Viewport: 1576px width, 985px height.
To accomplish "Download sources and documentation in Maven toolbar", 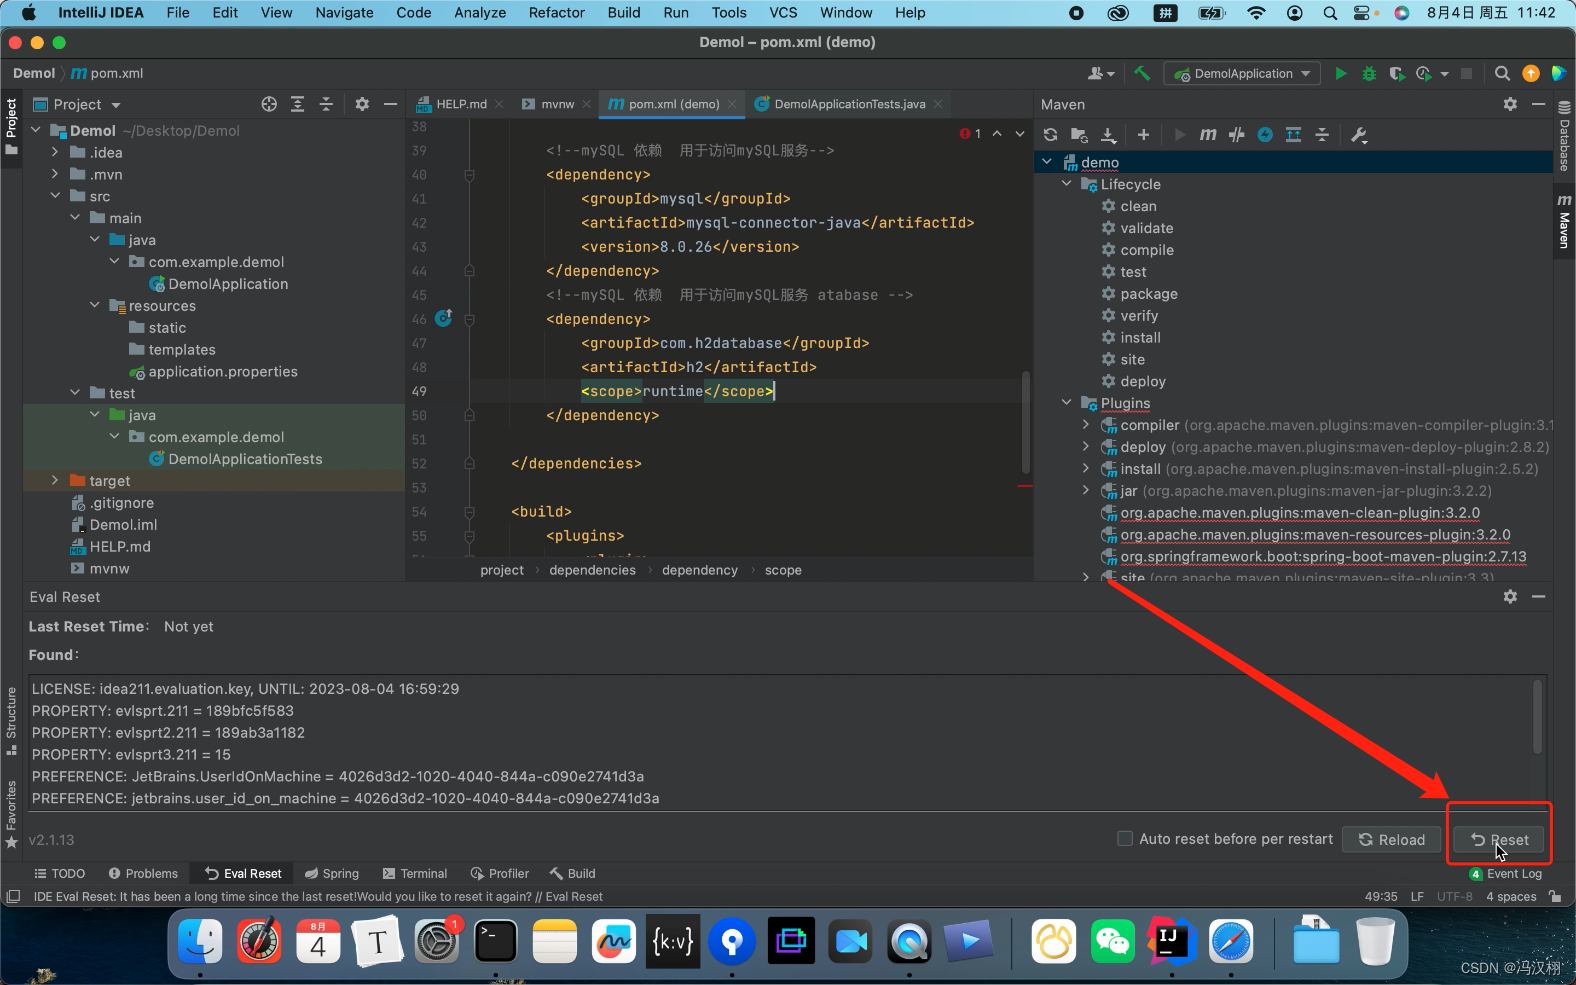I will click(x=1108, y=135).
